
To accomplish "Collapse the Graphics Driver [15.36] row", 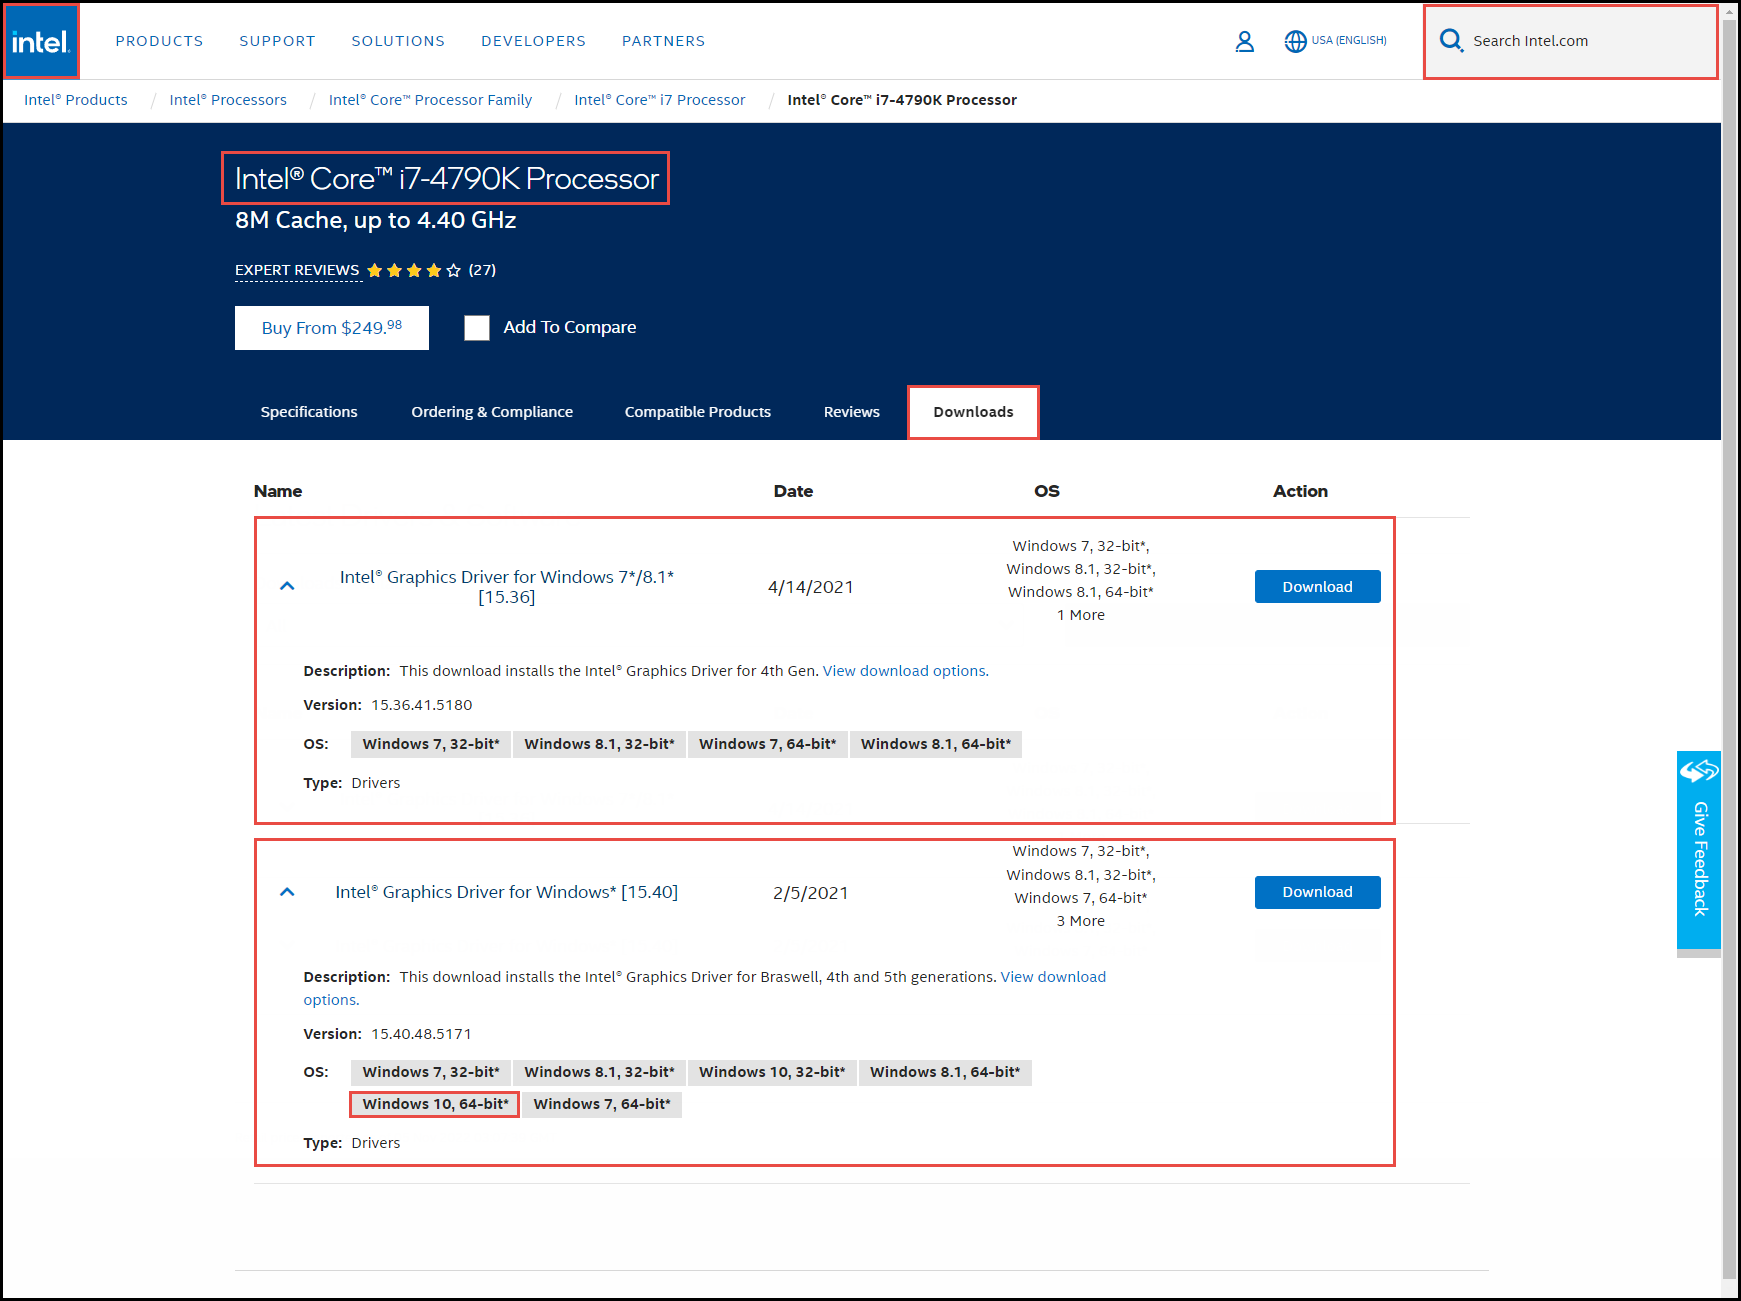I will point(287,586).
